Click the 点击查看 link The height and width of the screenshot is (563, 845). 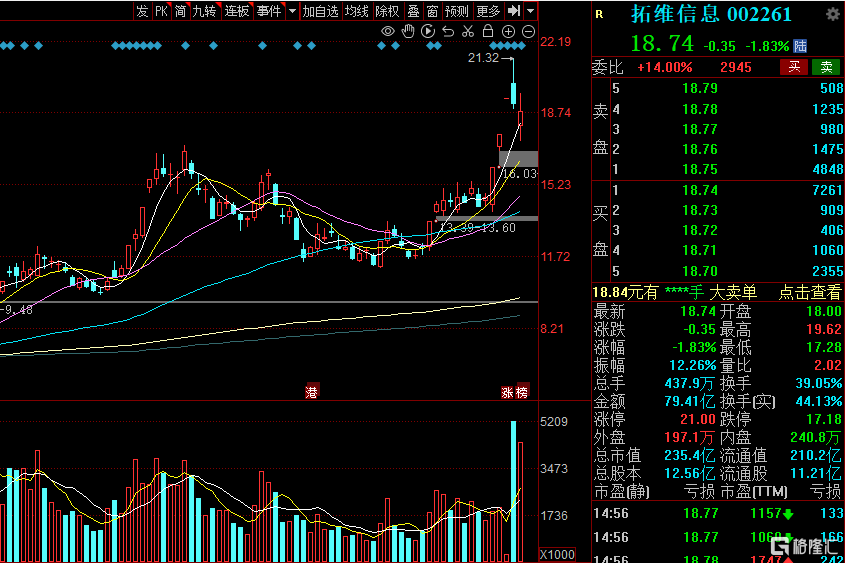pyautogui.click(x=809, y=293)
